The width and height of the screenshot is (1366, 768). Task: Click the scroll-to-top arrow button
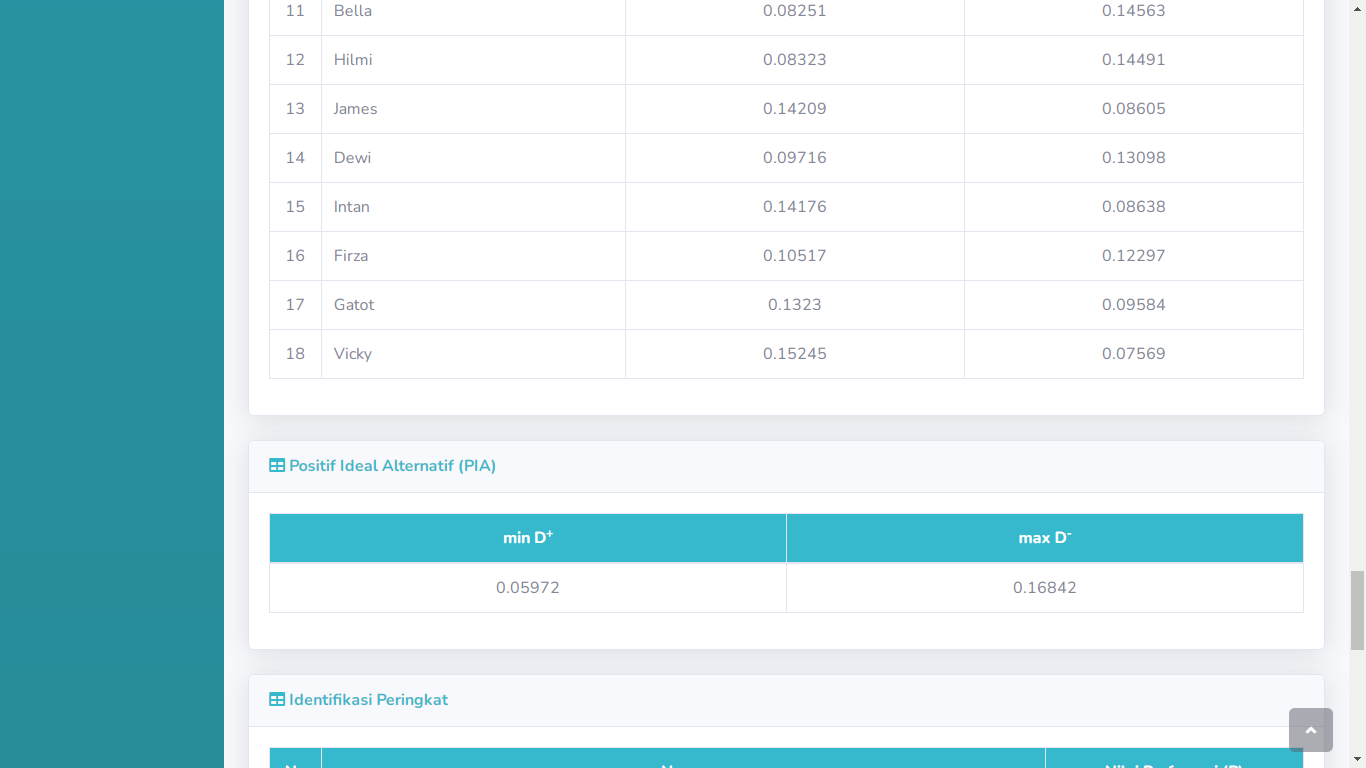pyautogui.click(x=1310, y=730)
